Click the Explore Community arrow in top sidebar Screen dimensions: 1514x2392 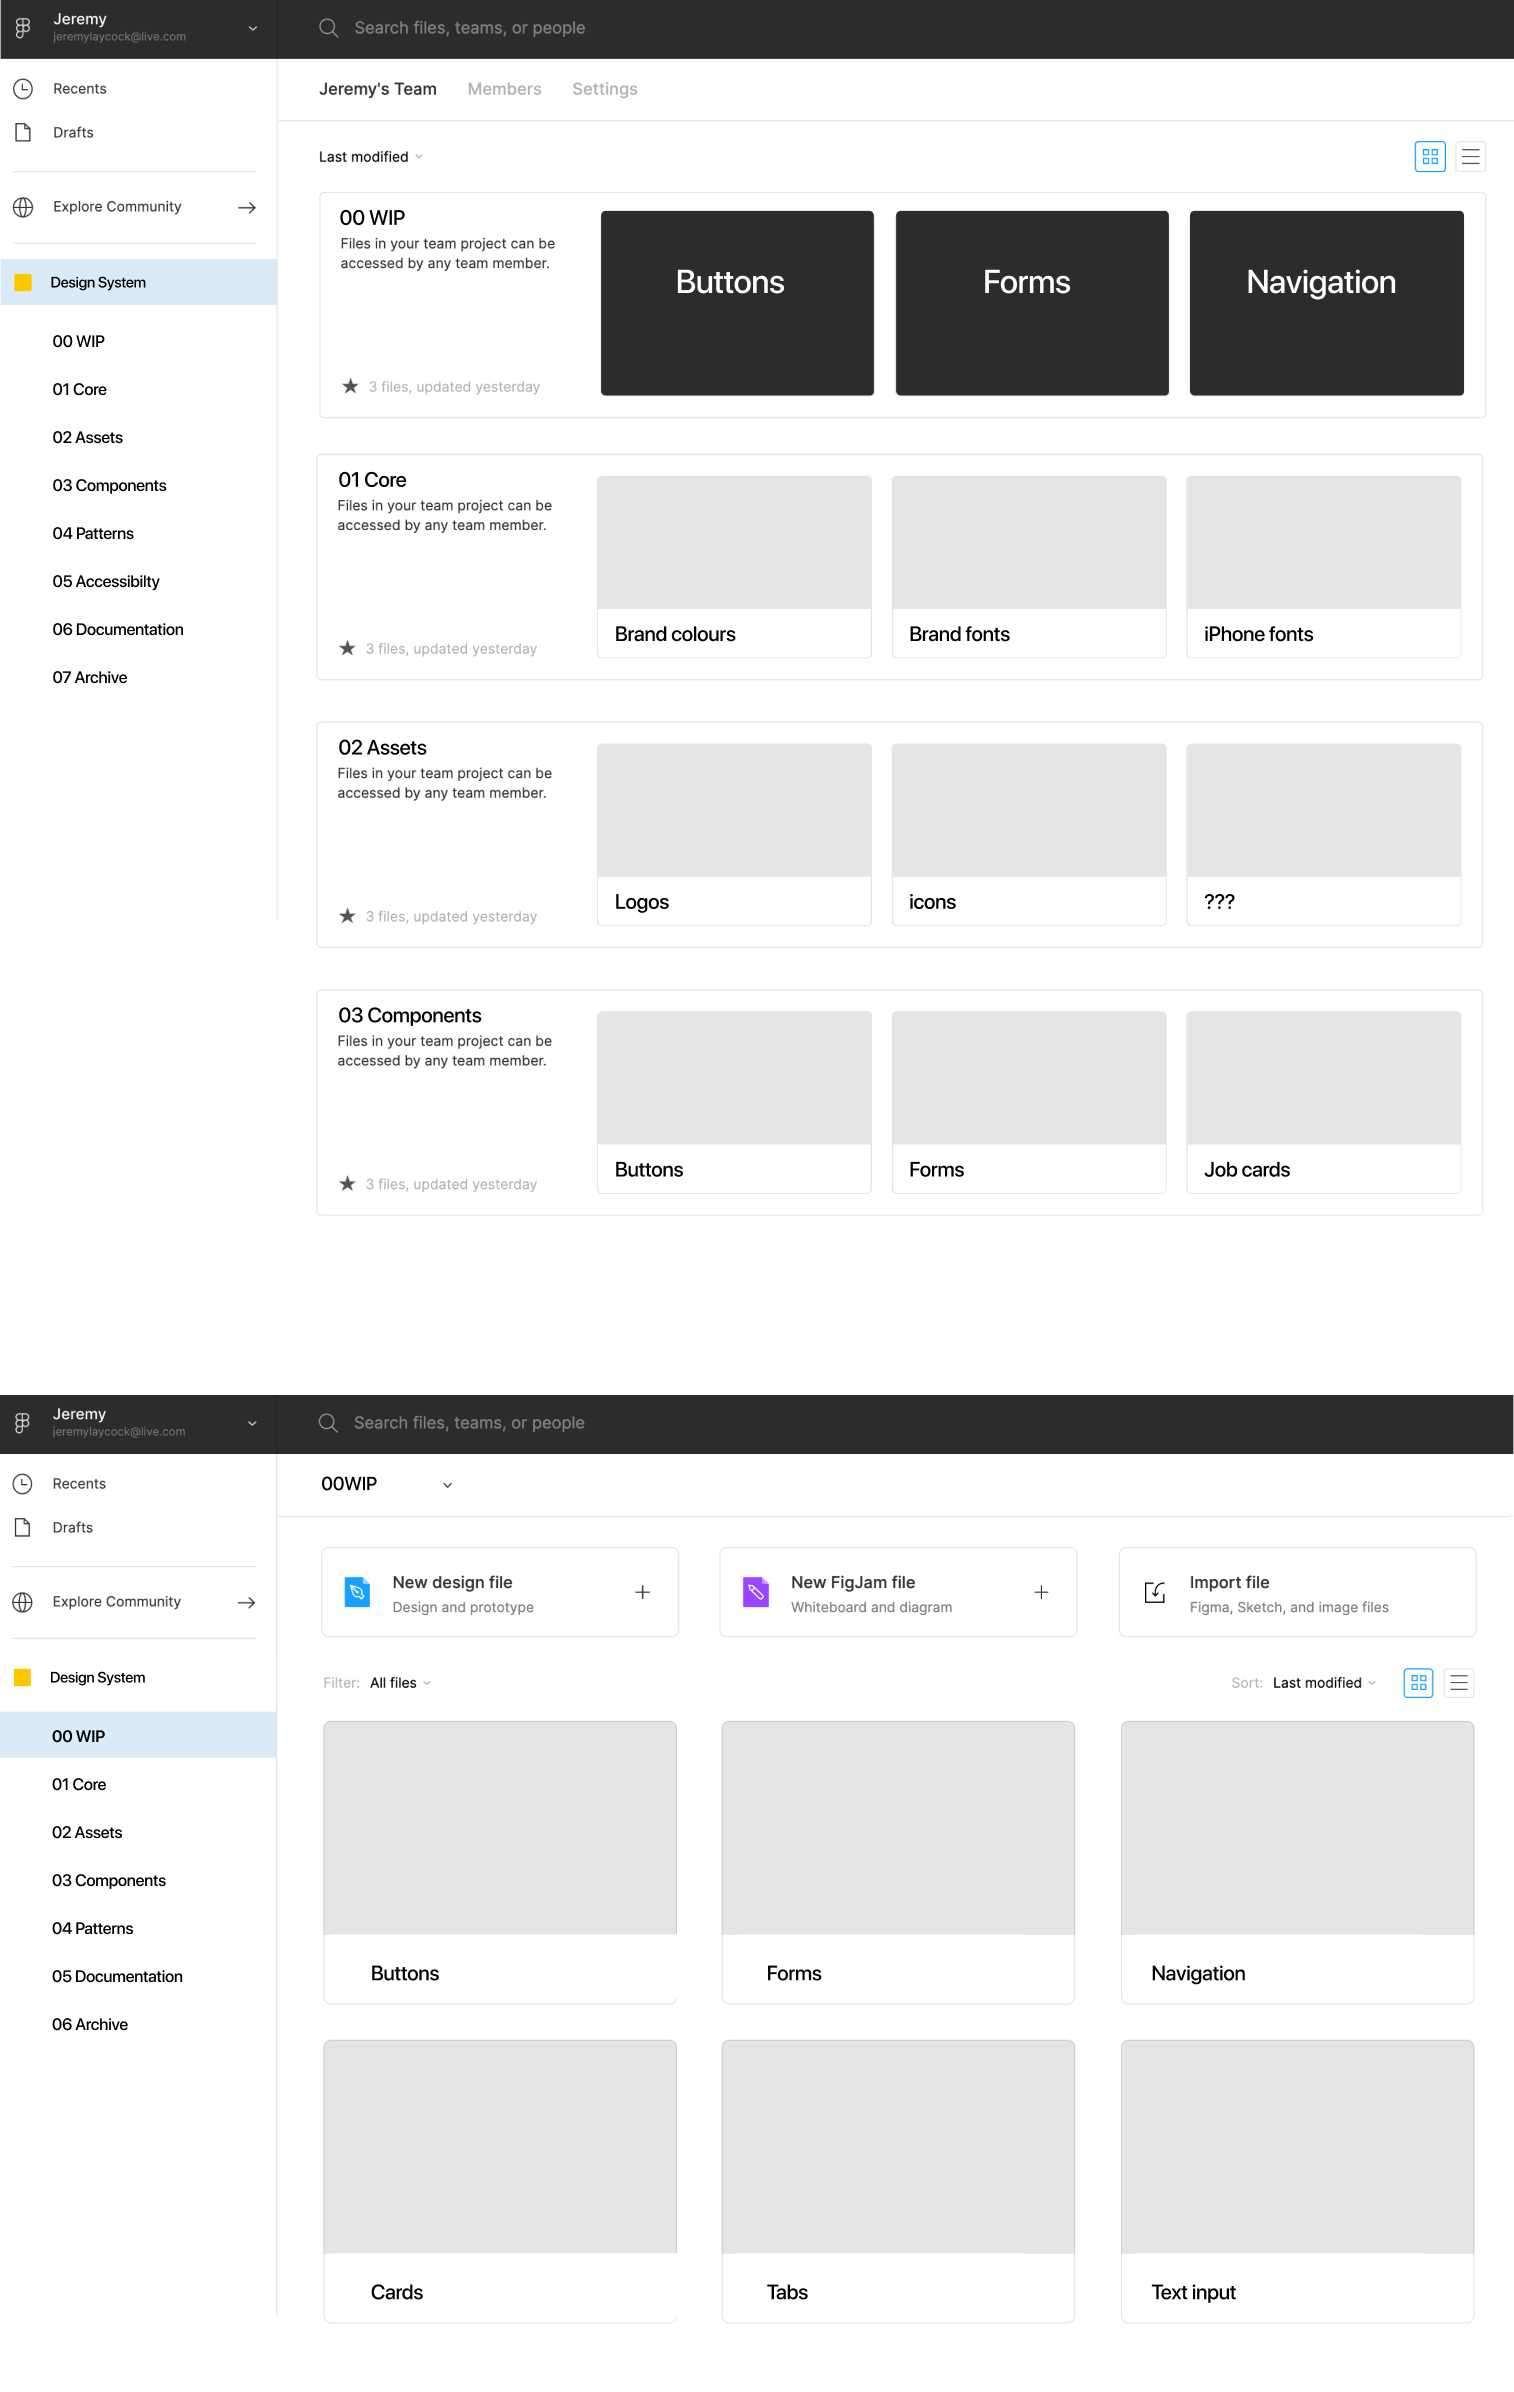point(247,207)
